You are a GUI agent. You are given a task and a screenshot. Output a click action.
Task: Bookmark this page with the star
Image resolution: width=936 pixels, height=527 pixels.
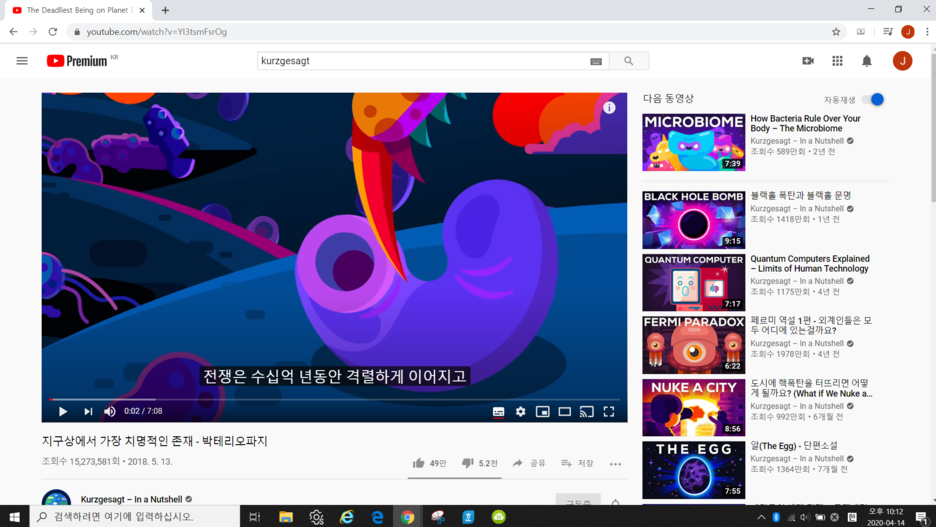pyautogui.click(x=836, y=32)
